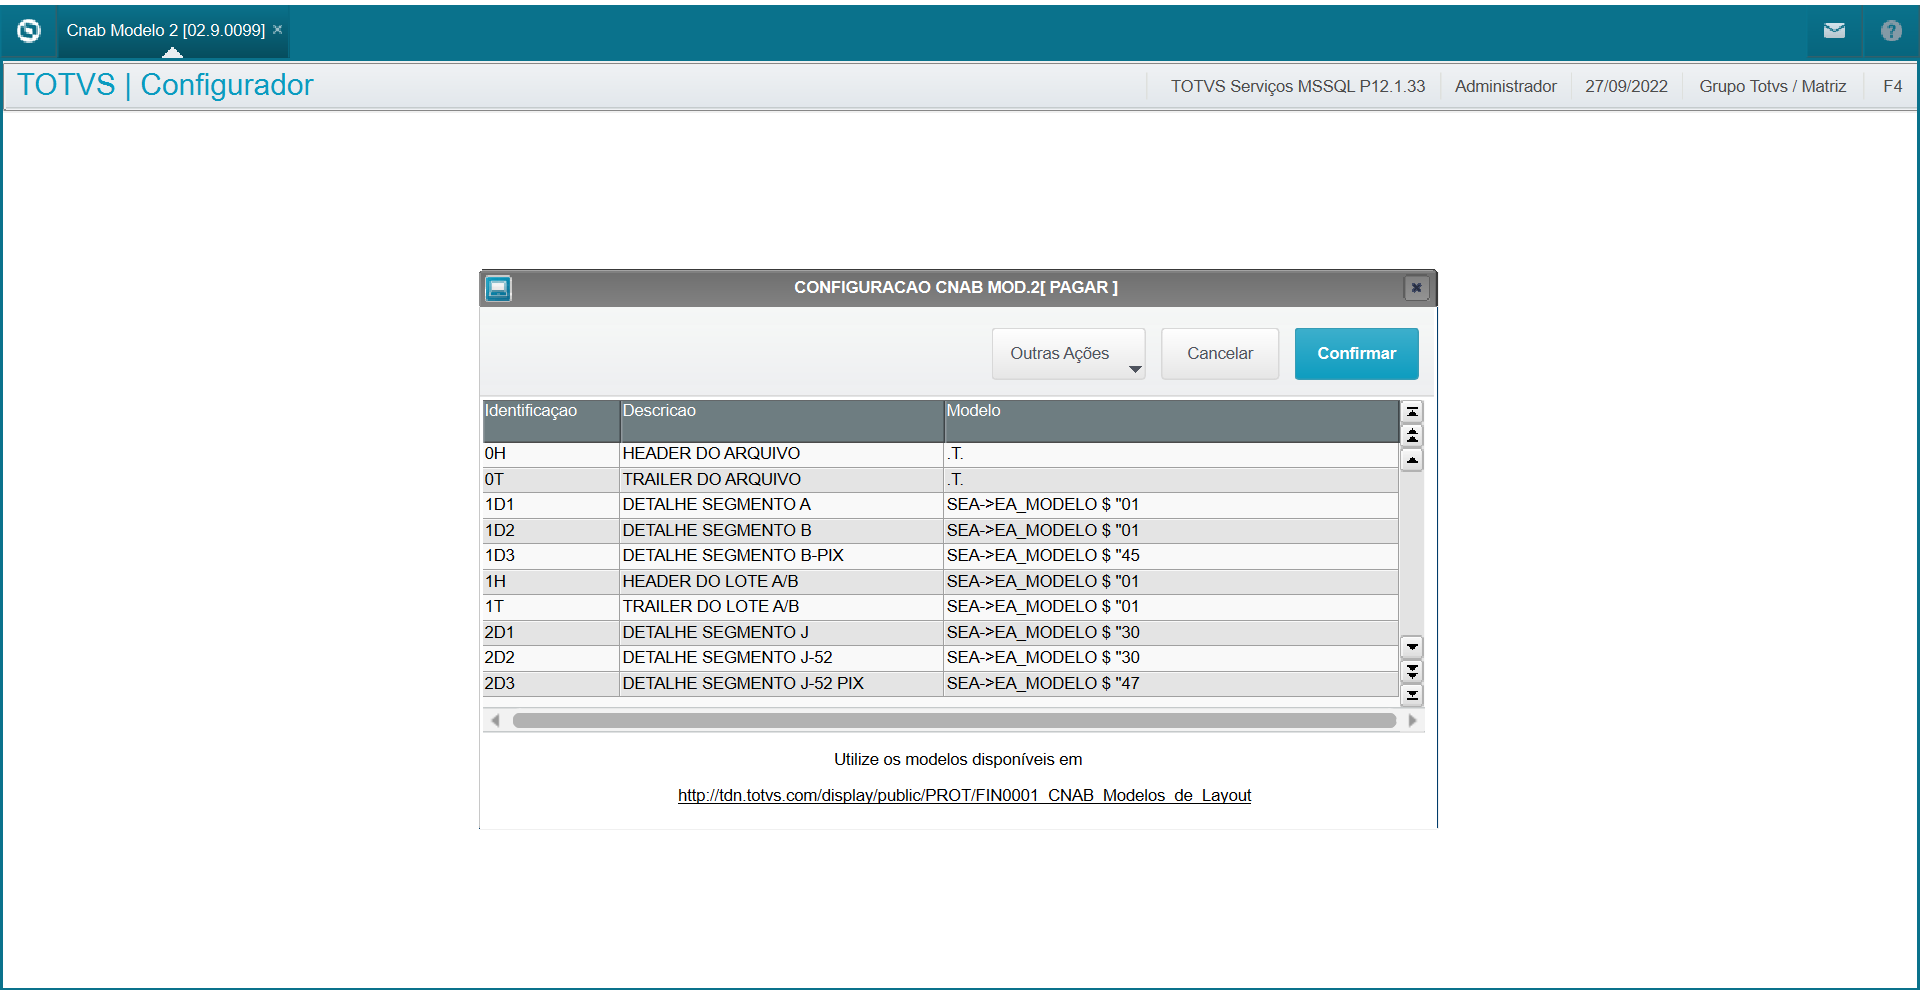The height and width of the screenshot is (990, 1920).
Task: Select the HEADER DO ARQUIVO row
Action: [x=940, y=454]
